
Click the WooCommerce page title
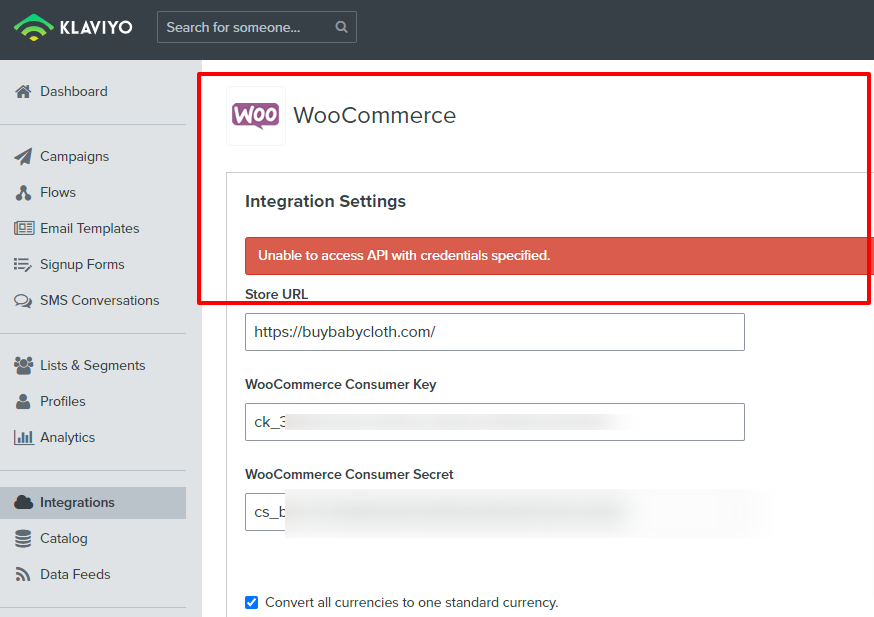pos(375,116)
